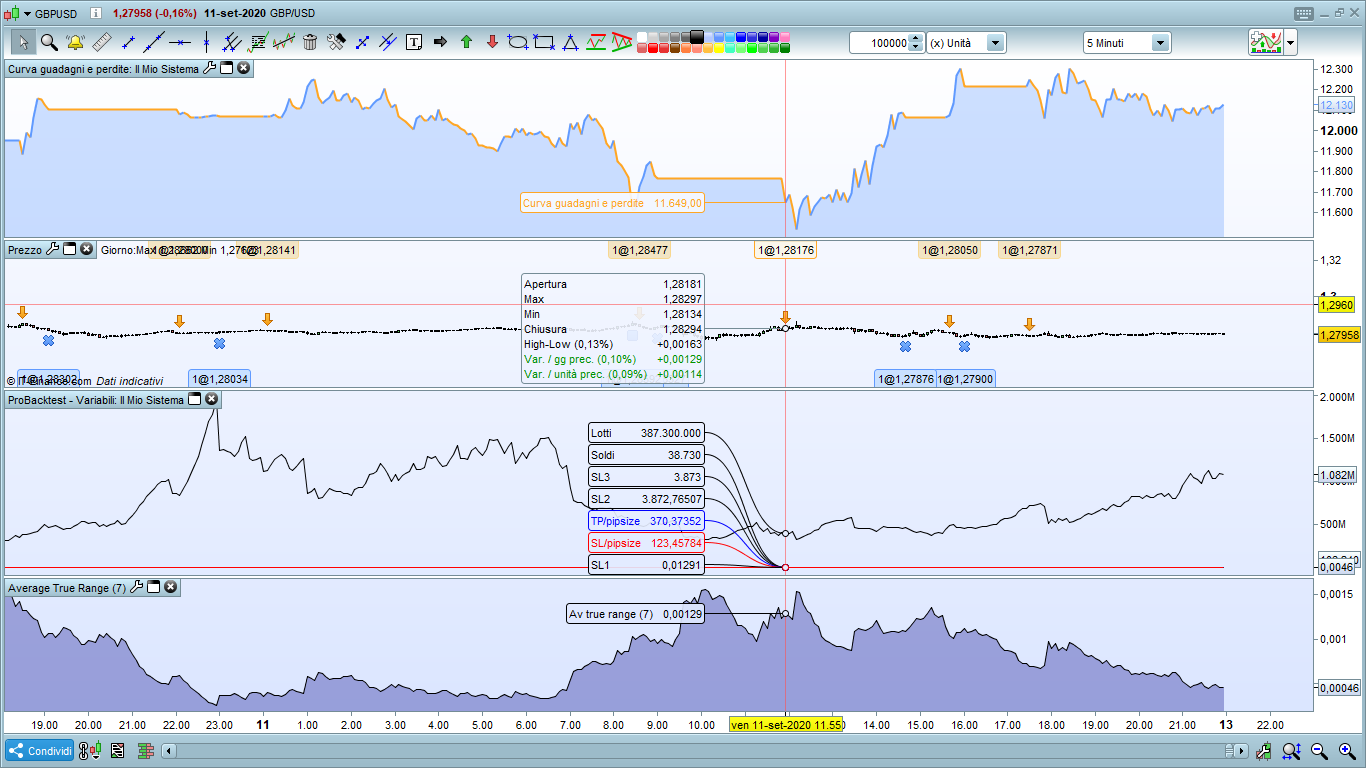Viewport: 1366px width, 768px height.
Task: Open the (x) Unità dropdown
Action: tap(996, 43)
